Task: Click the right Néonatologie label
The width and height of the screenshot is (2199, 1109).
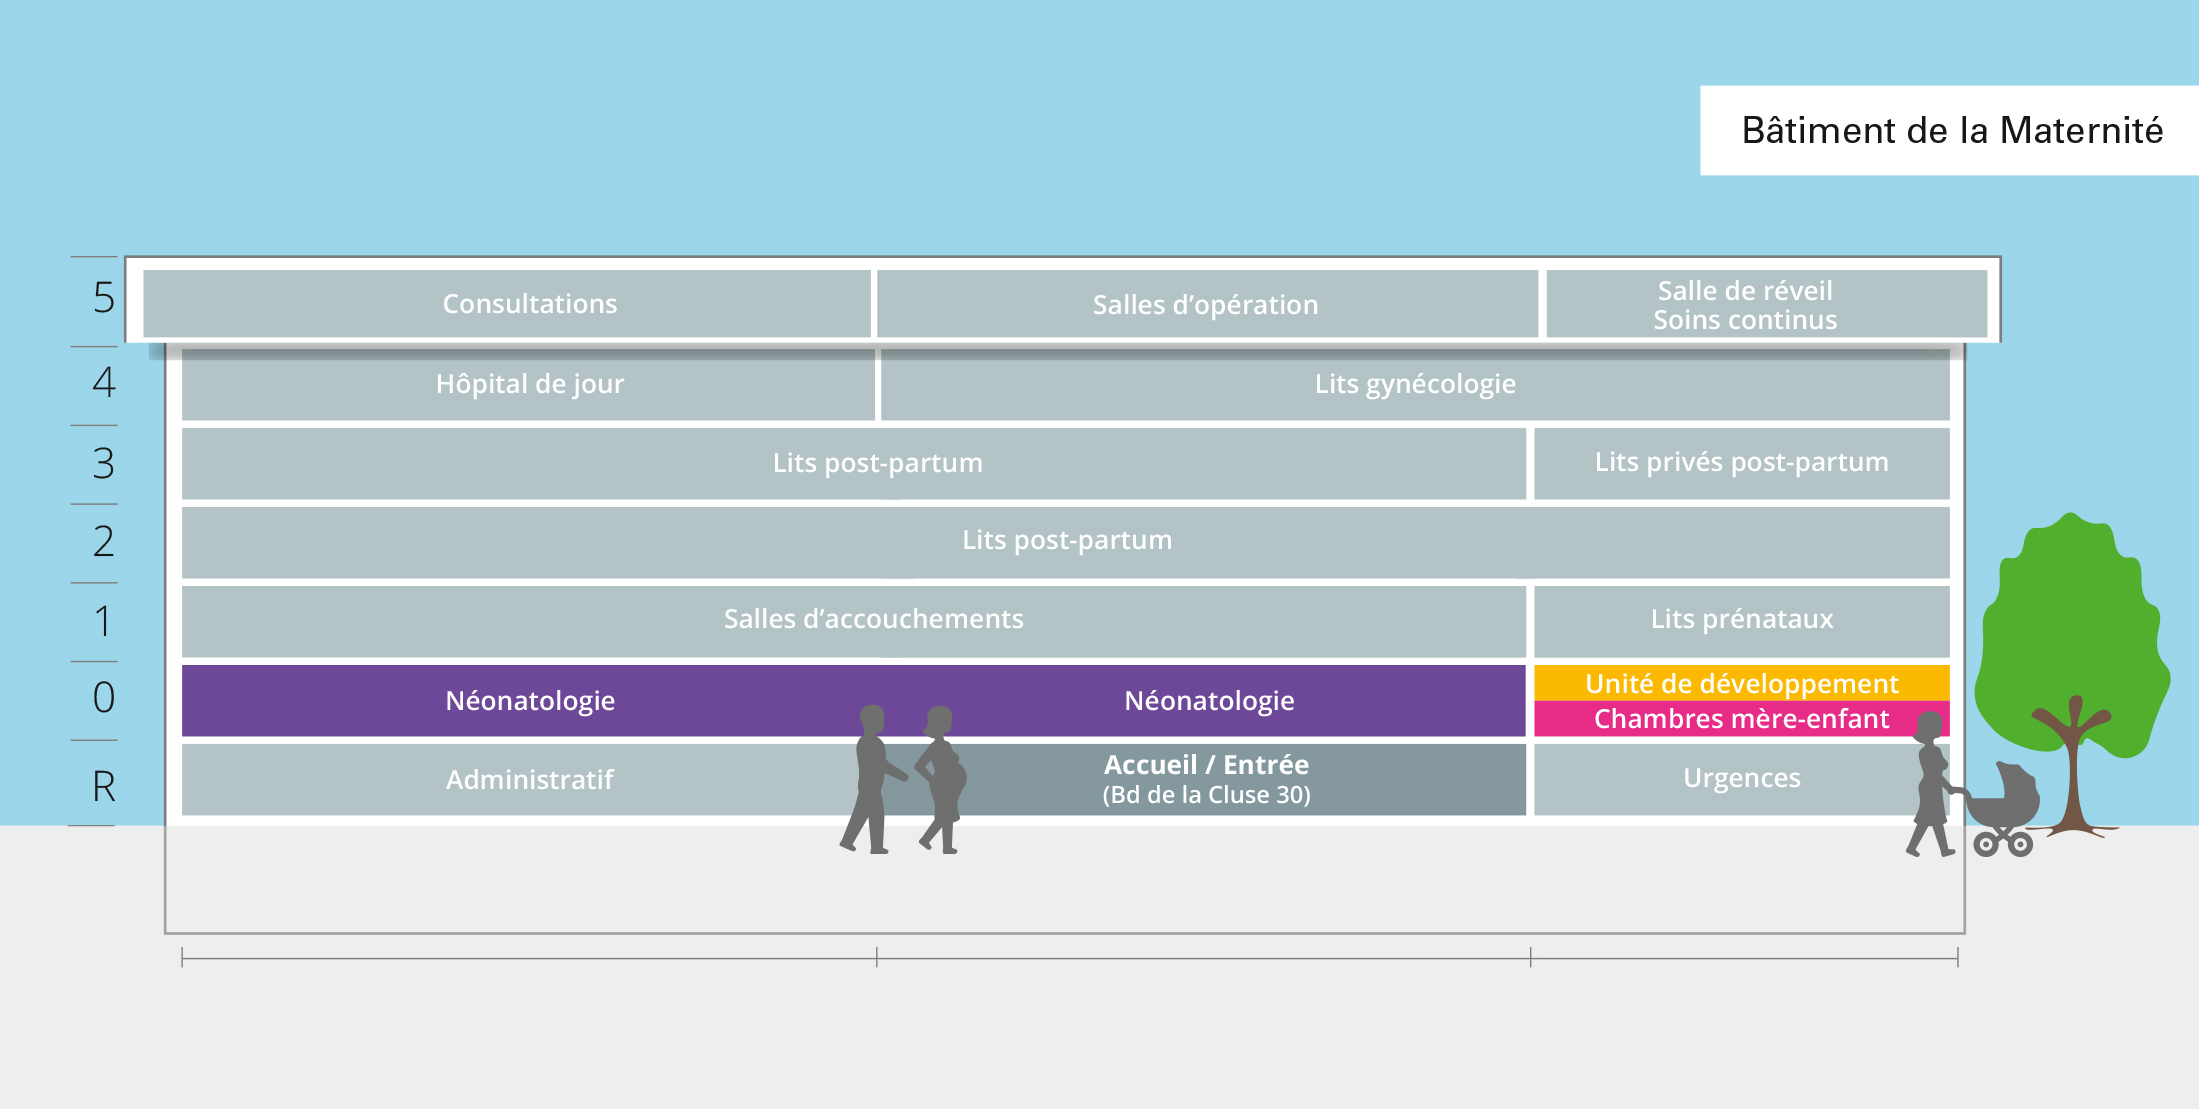Action: pos(1209,701)
